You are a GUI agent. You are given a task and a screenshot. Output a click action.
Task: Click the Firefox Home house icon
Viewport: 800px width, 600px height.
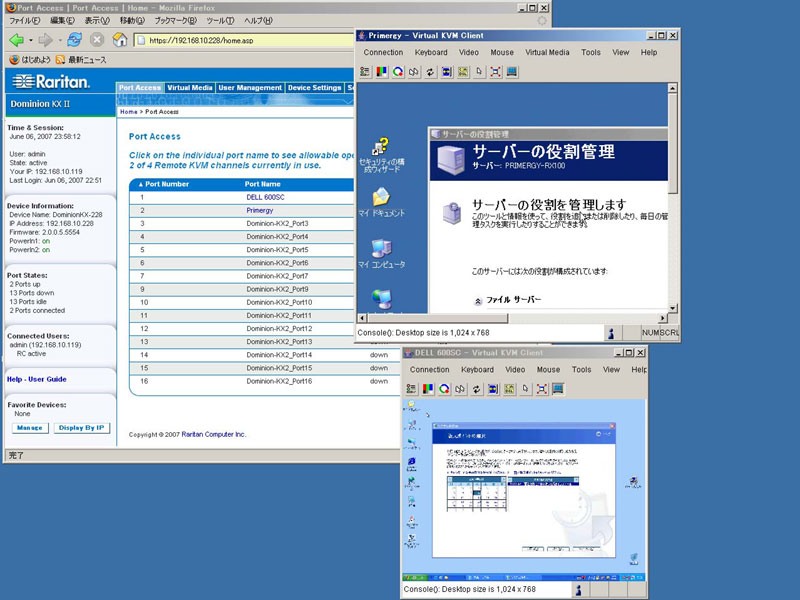click(x=120, y=40)
